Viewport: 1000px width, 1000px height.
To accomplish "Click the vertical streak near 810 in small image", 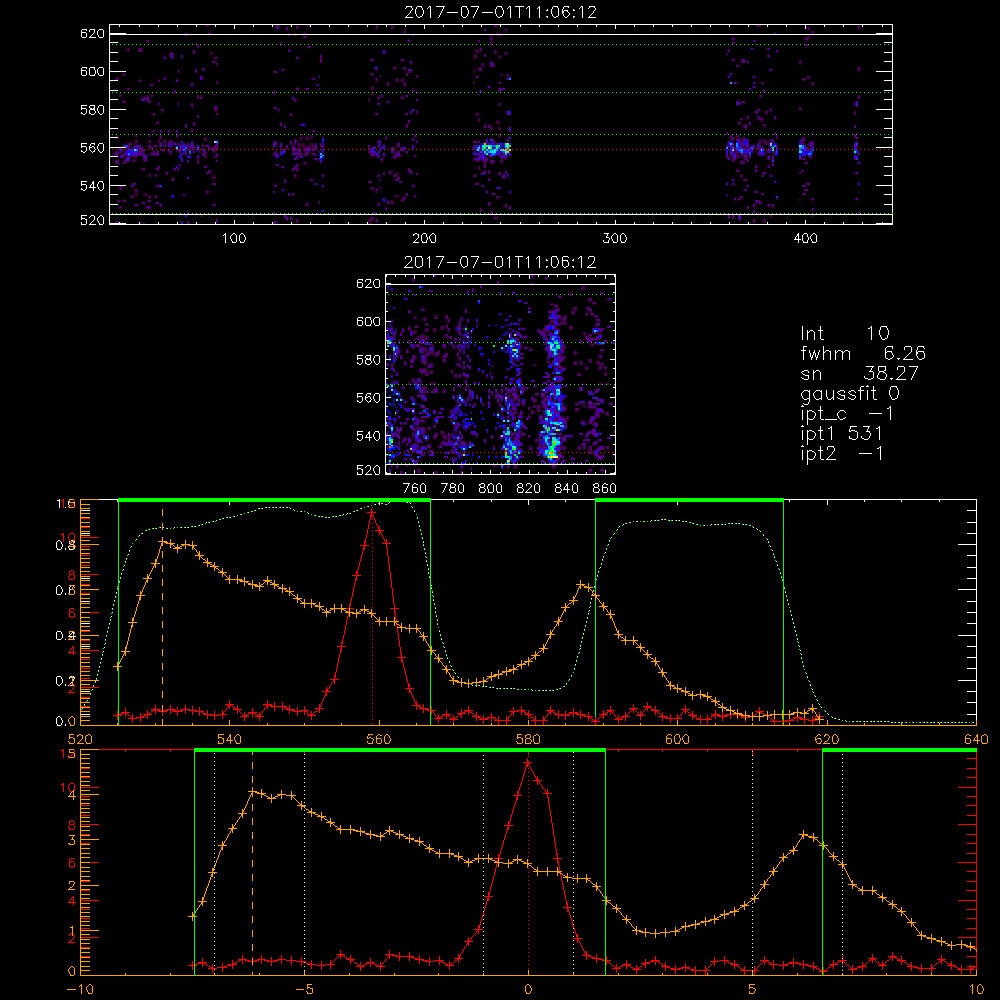I will coord(511,395).
